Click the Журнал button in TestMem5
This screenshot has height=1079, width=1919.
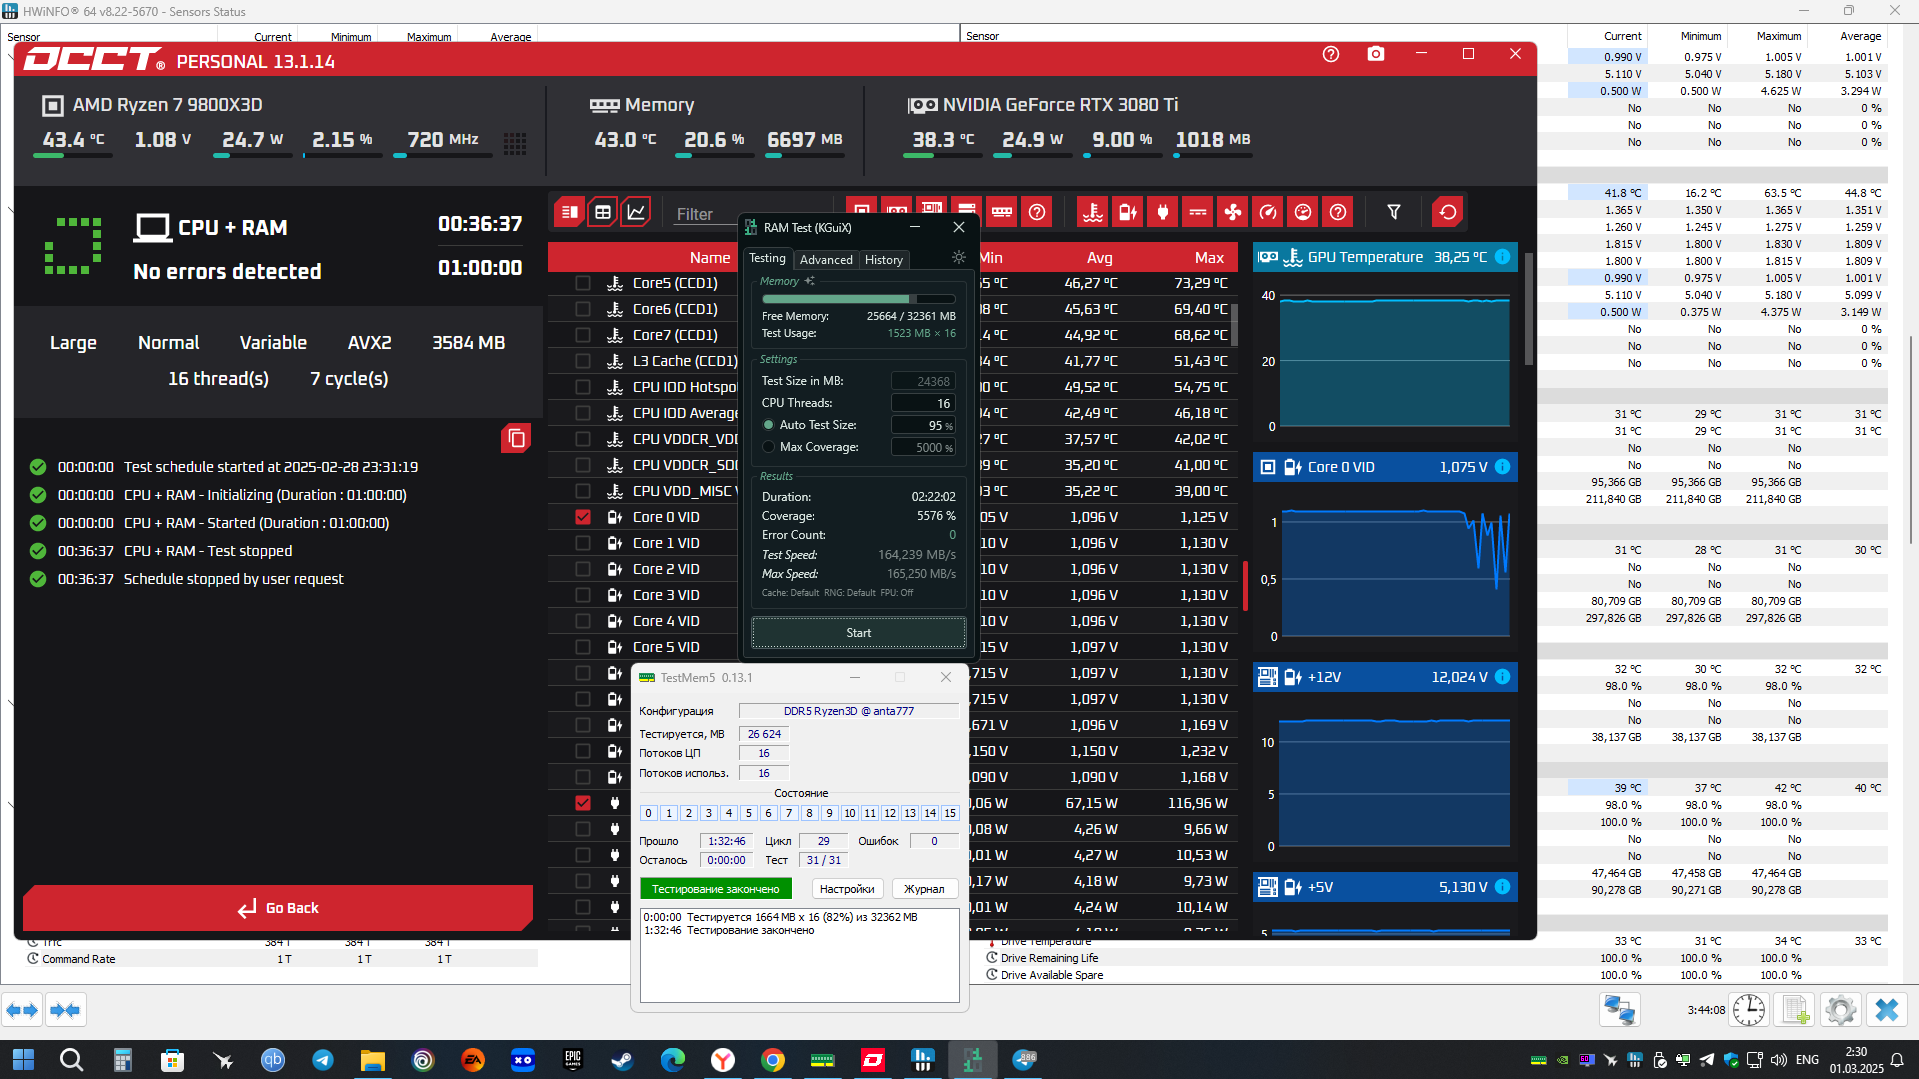(x=924, y=889)
